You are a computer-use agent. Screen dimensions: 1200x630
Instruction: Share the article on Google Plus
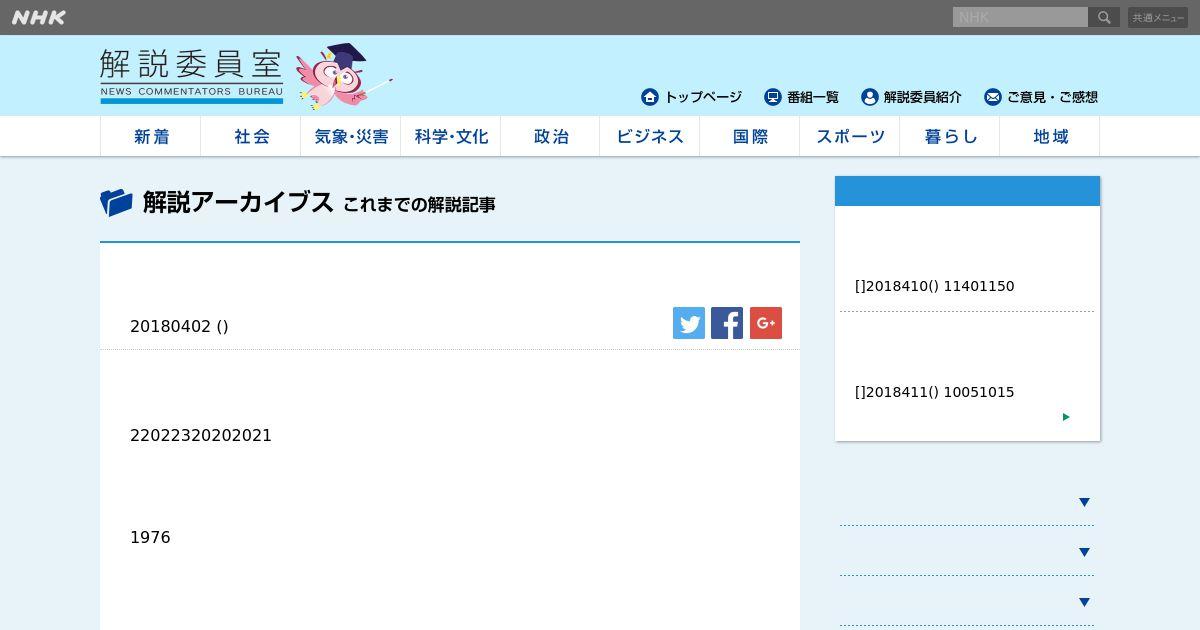point(766,323)
